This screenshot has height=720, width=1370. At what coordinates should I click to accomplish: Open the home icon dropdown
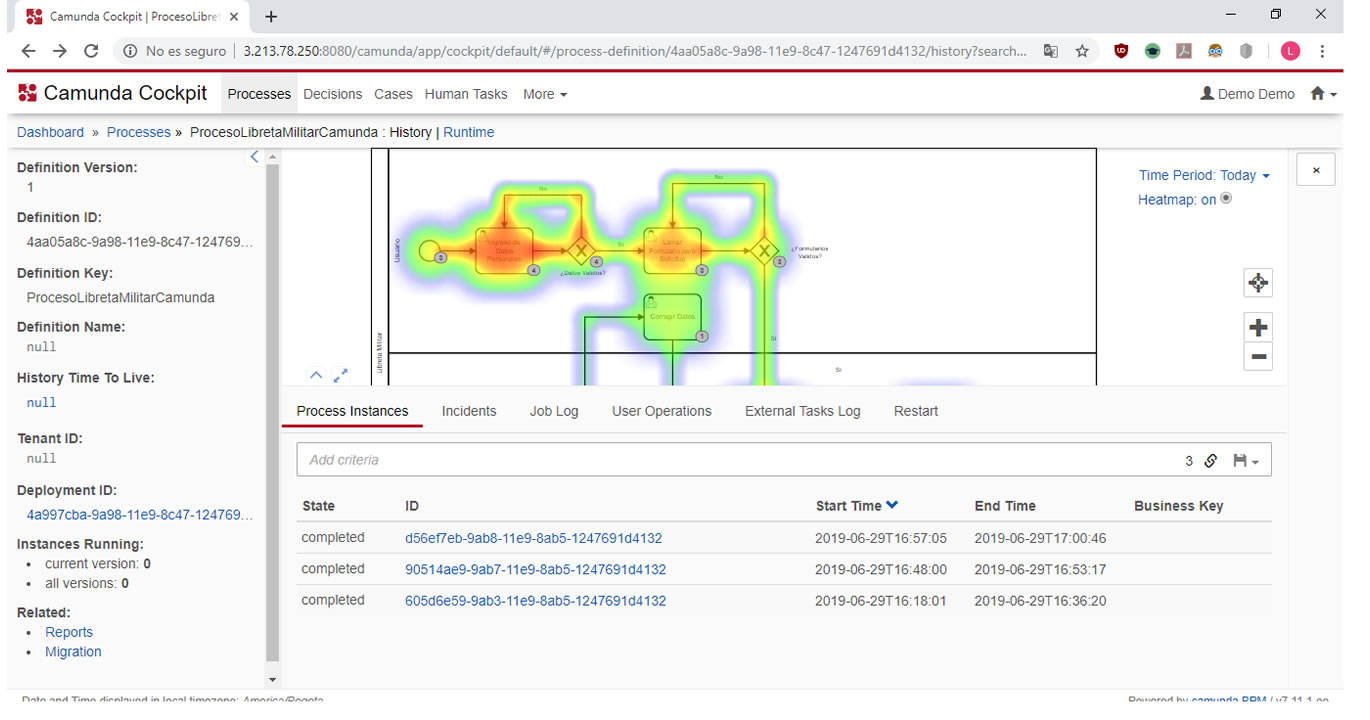coord(1323,93)
